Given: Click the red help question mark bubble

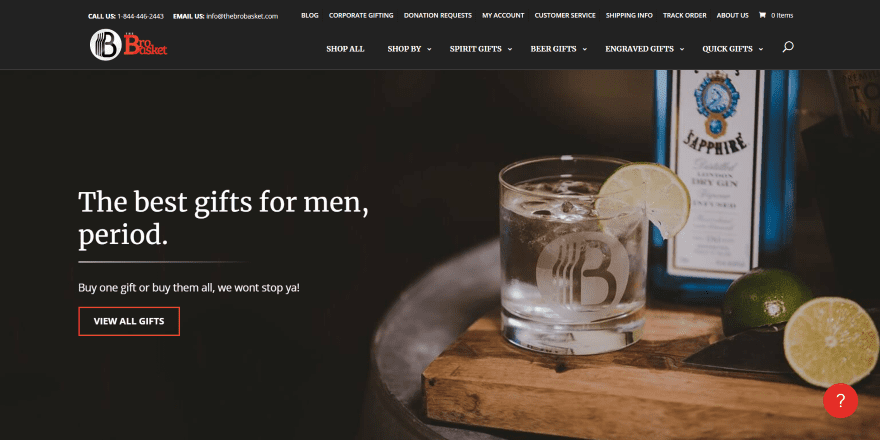Looking at the screenshot, I should coord(840,401).
